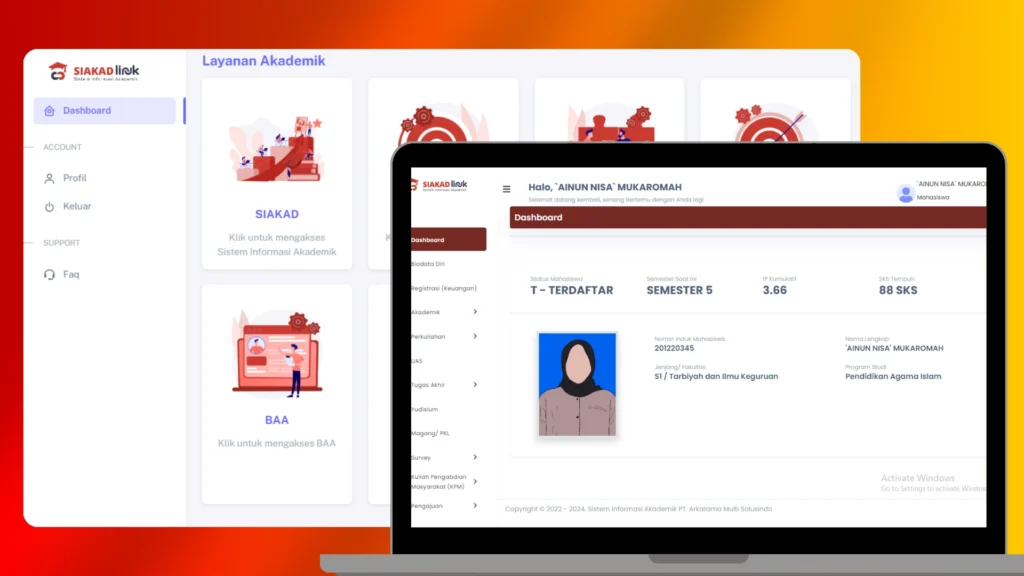Open the Magang/ PKL menu item
Viewport: 1024px width, 576px height.
(x=430, y=433)
